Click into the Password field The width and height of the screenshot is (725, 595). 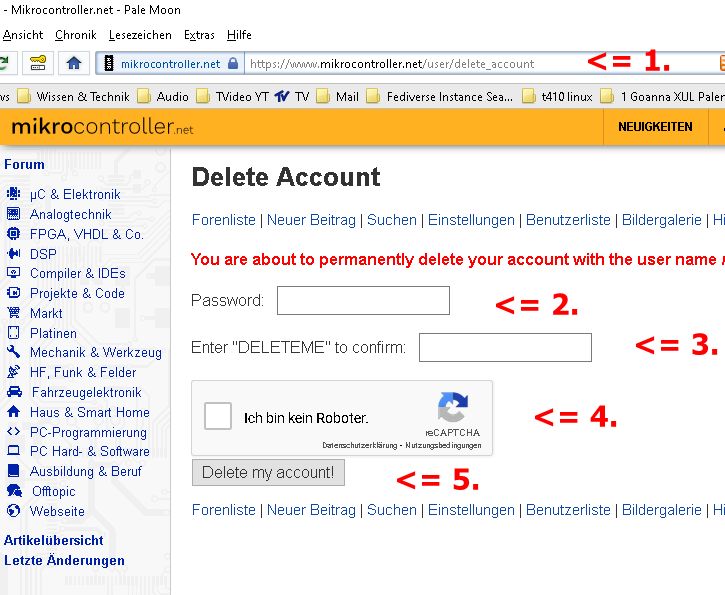363,301
